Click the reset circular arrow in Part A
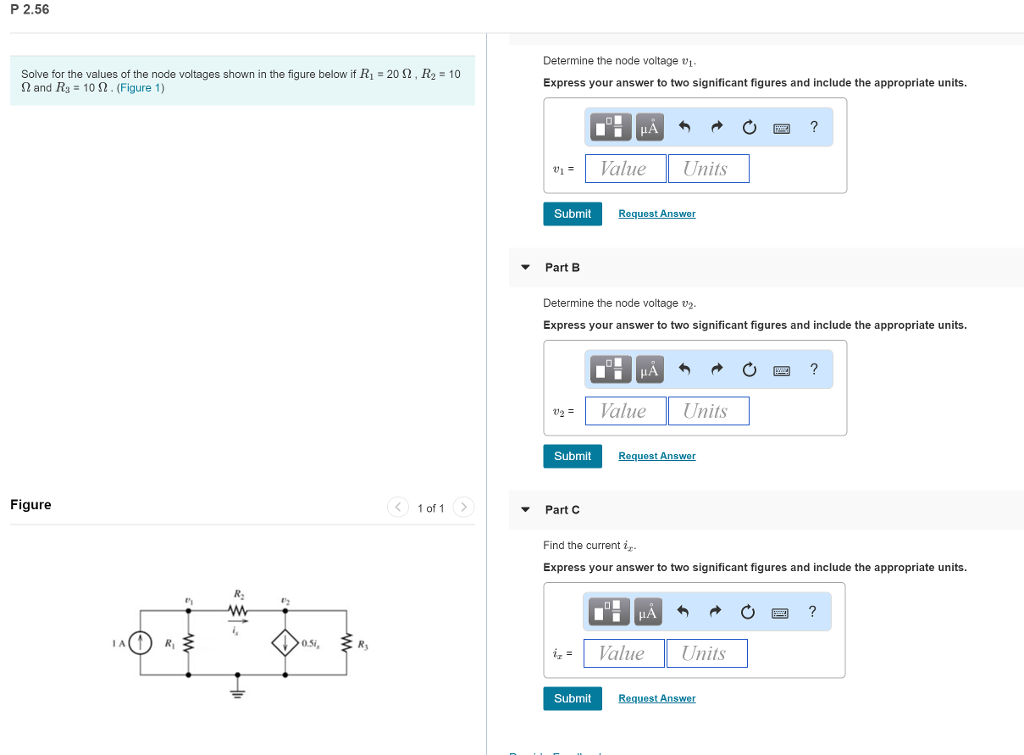Screen dimensions: 1024x755 click(x=748, y=126)
